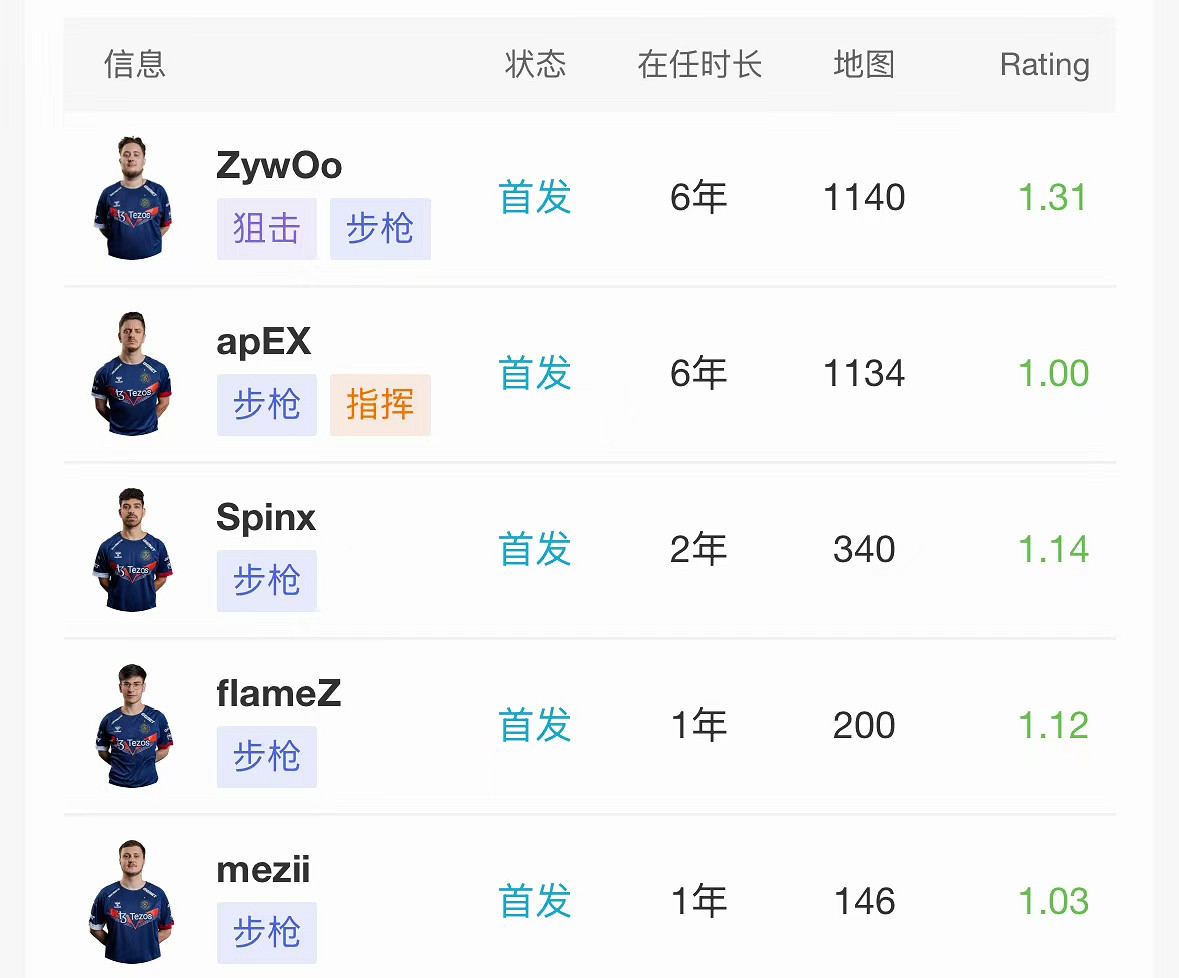
Task: Click ZywOo's player photo
Action: coord(132,198)
